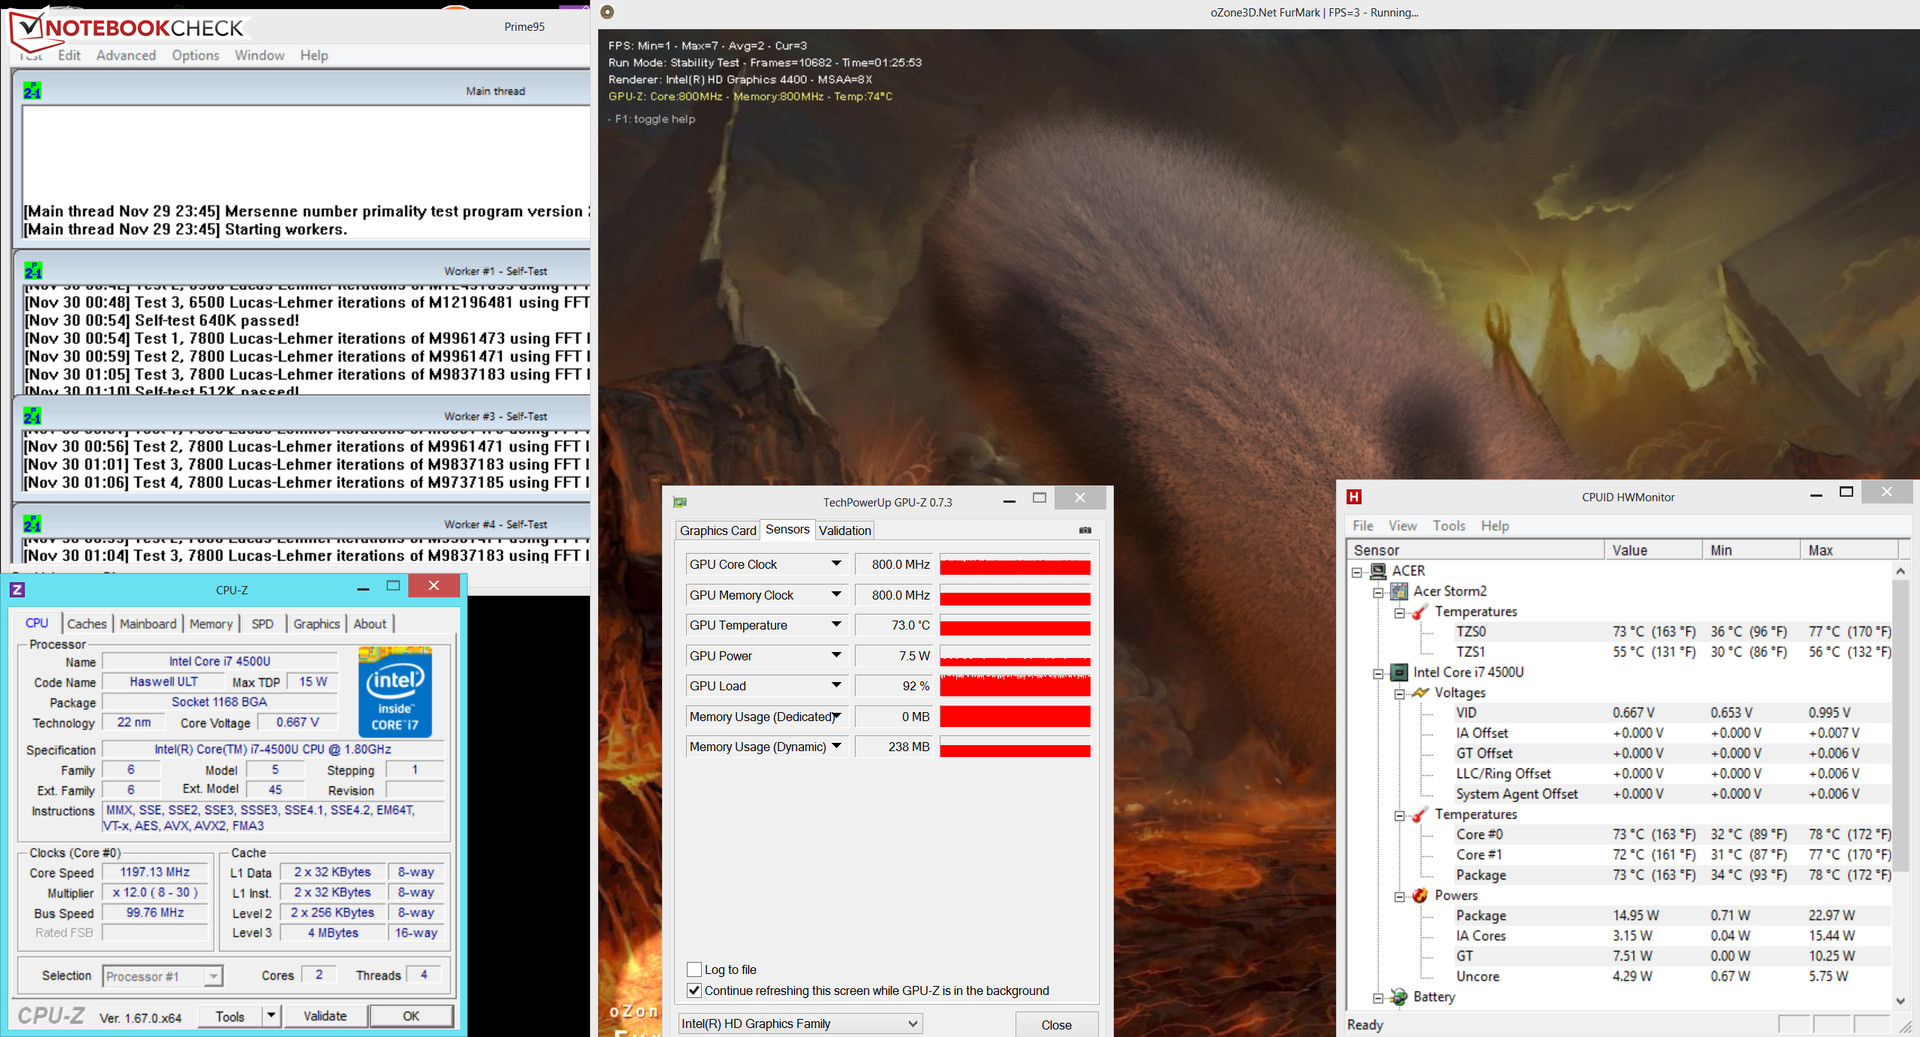The width and height of the screenshot is (1920, 1037).
Task: Click the Acer Storm2 mainboard icon
Action: [1399, 591]
